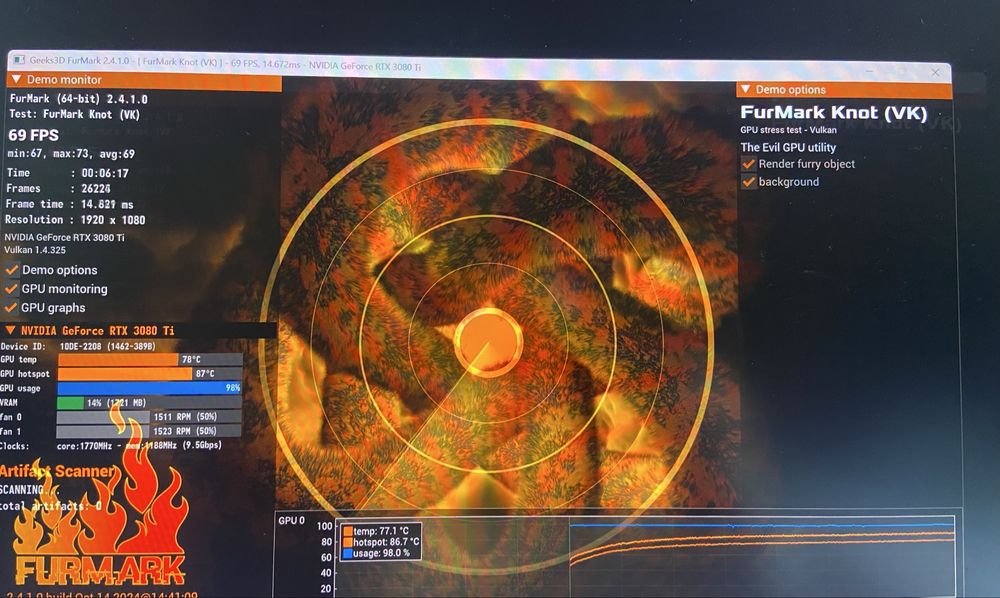
Task: Click the FurMark app icon in title bar
Action: coord(18,60)
